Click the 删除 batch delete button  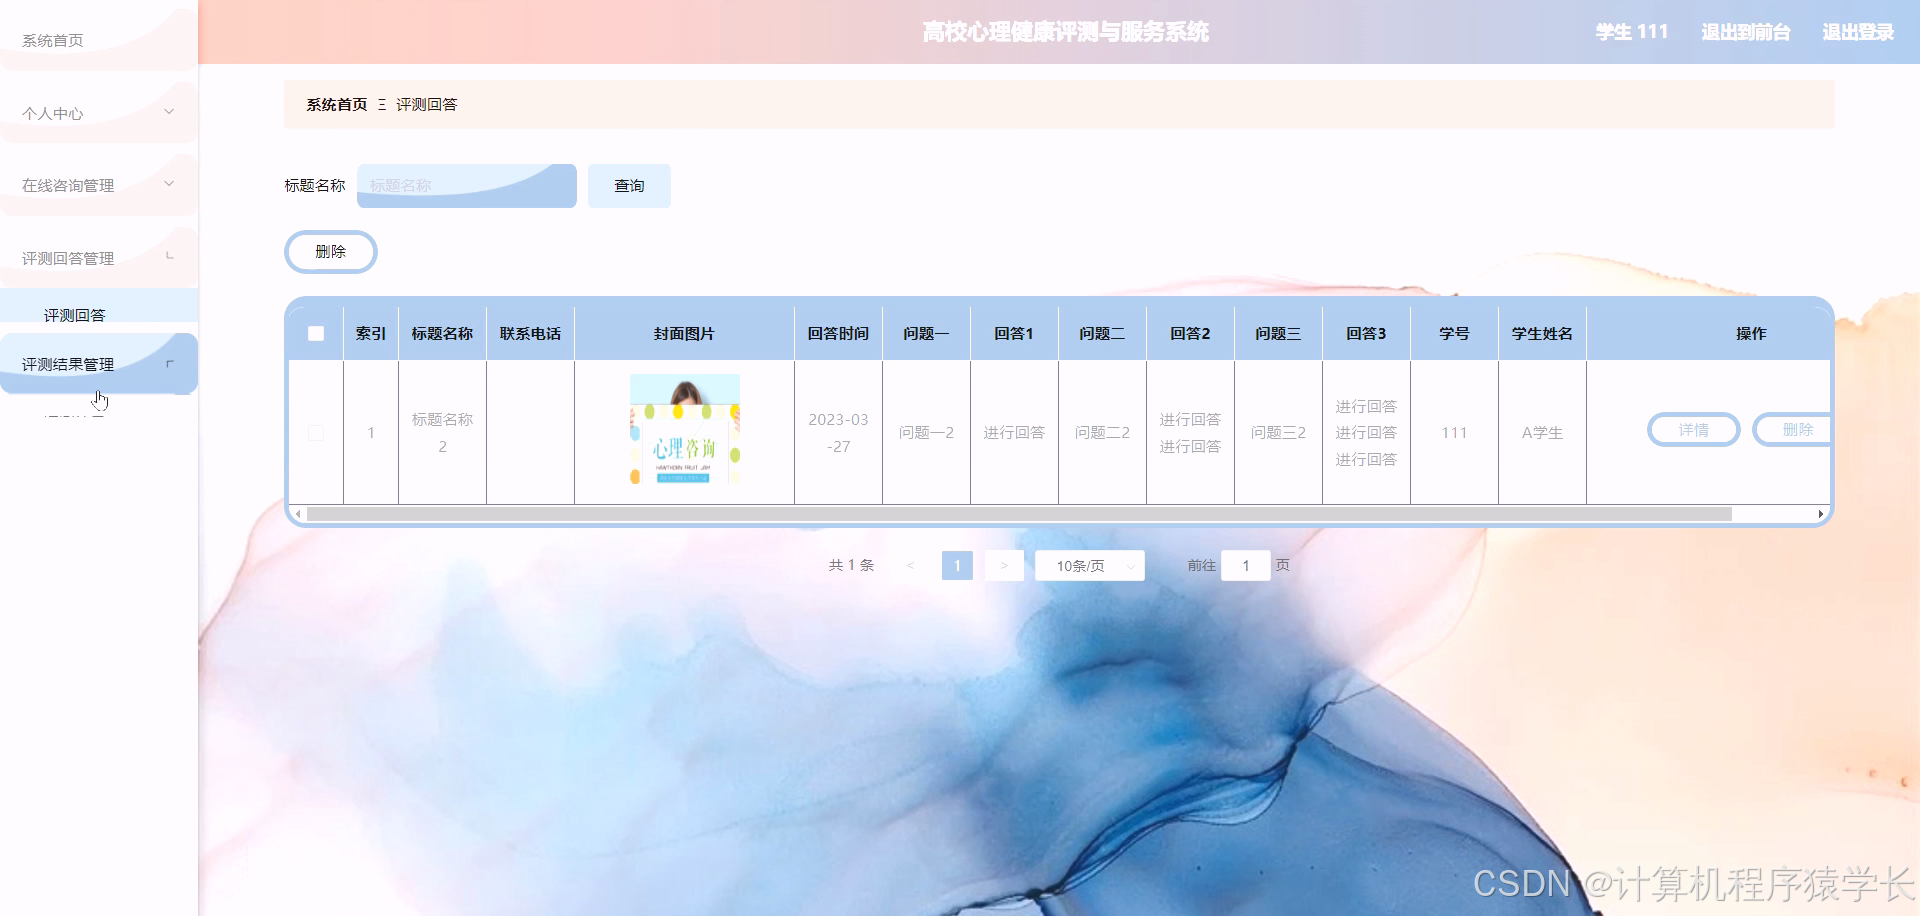coord(330,251)
